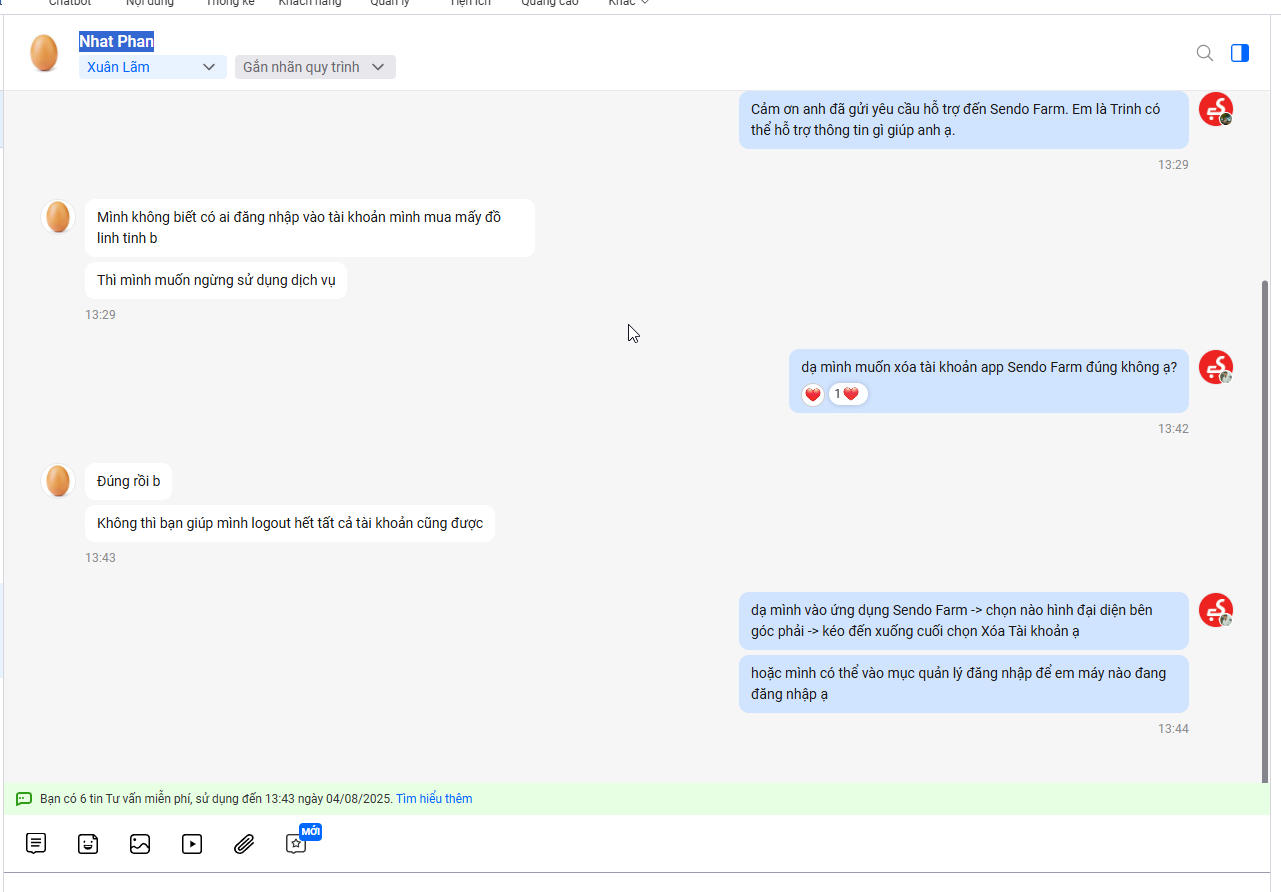Click egg avatar beside 'Đúng rồi b' message
The height and width of the screenshot is (892, 1281).
[58, 481]
